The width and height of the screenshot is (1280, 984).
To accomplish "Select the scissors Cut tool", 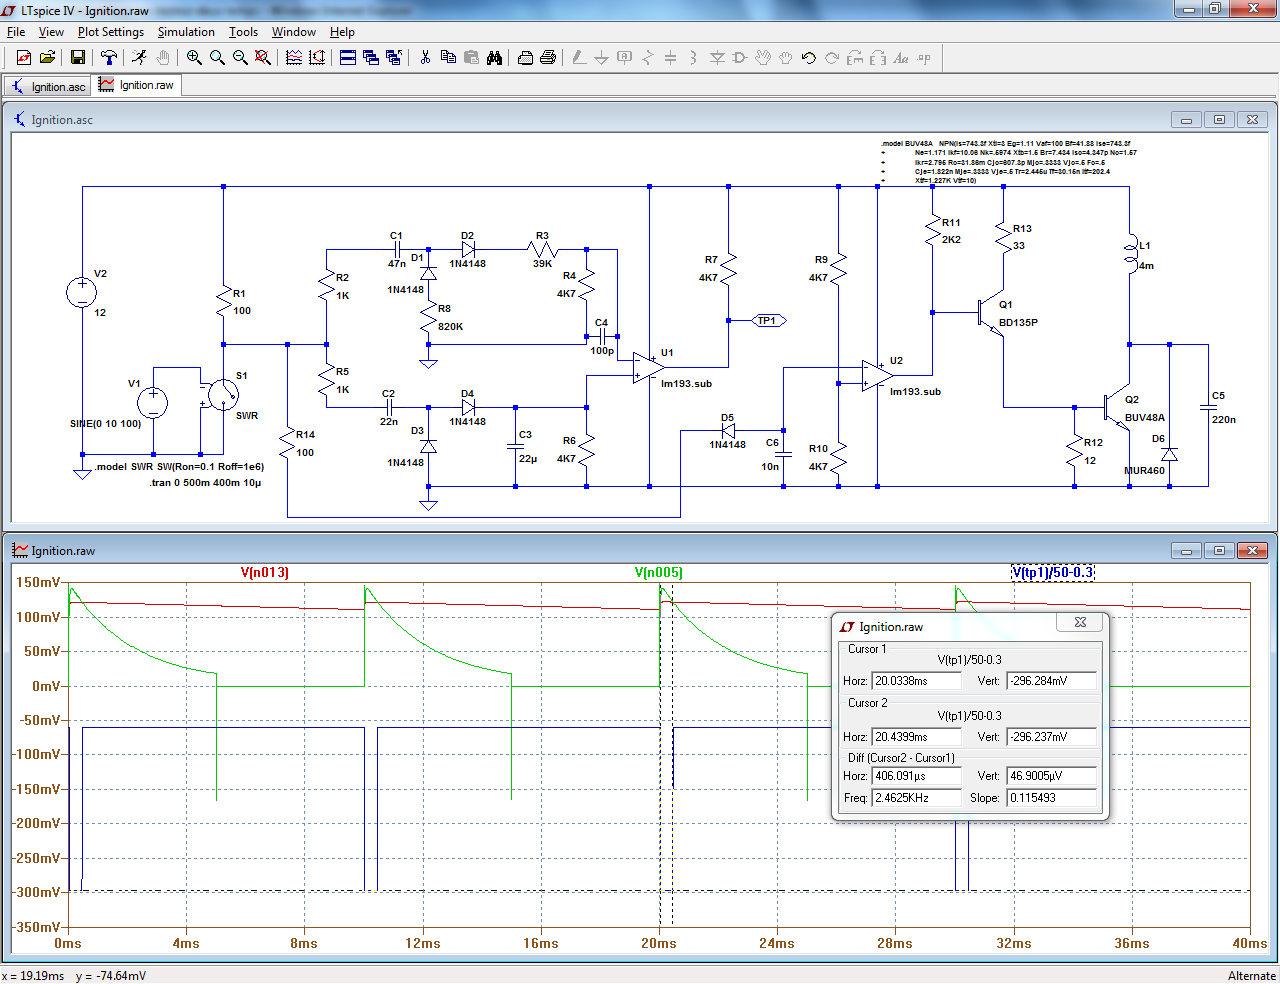I will 425,58.
